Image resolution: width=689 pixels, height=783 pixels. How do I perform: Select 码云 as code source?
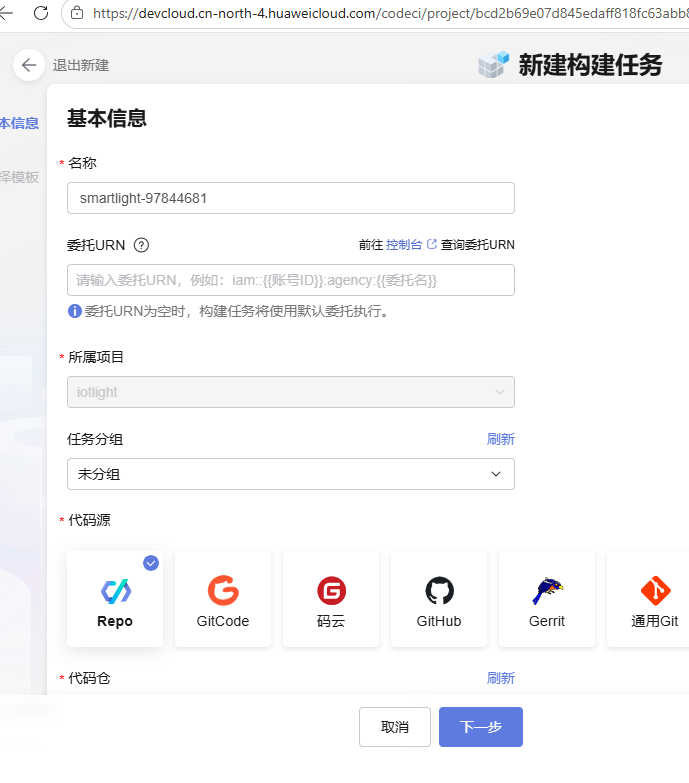(331, 599)
